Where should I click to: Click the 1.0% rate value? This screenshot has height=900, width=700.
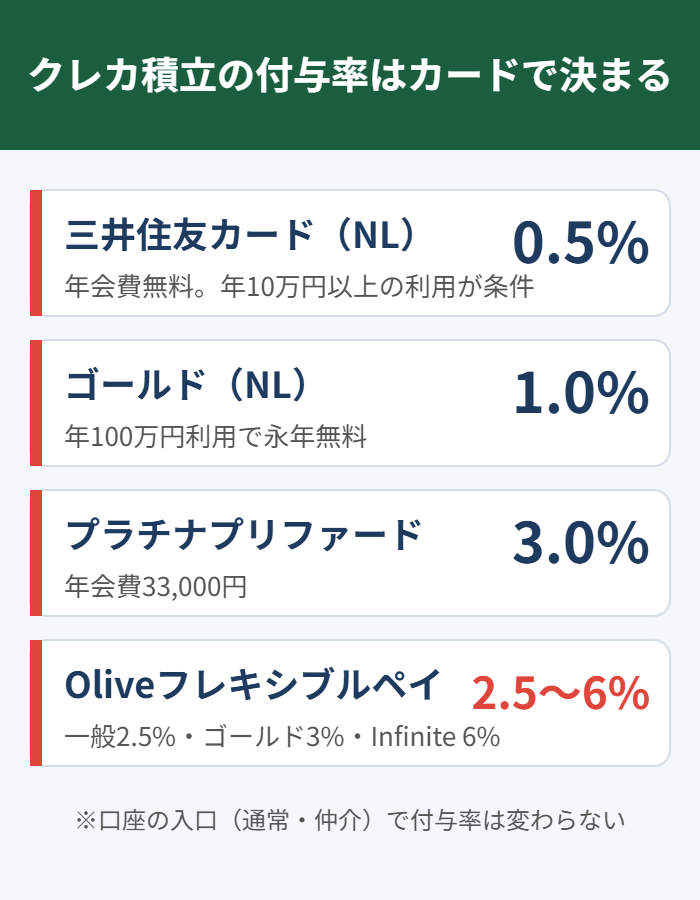pyautogui.click(x=581, y=393)
